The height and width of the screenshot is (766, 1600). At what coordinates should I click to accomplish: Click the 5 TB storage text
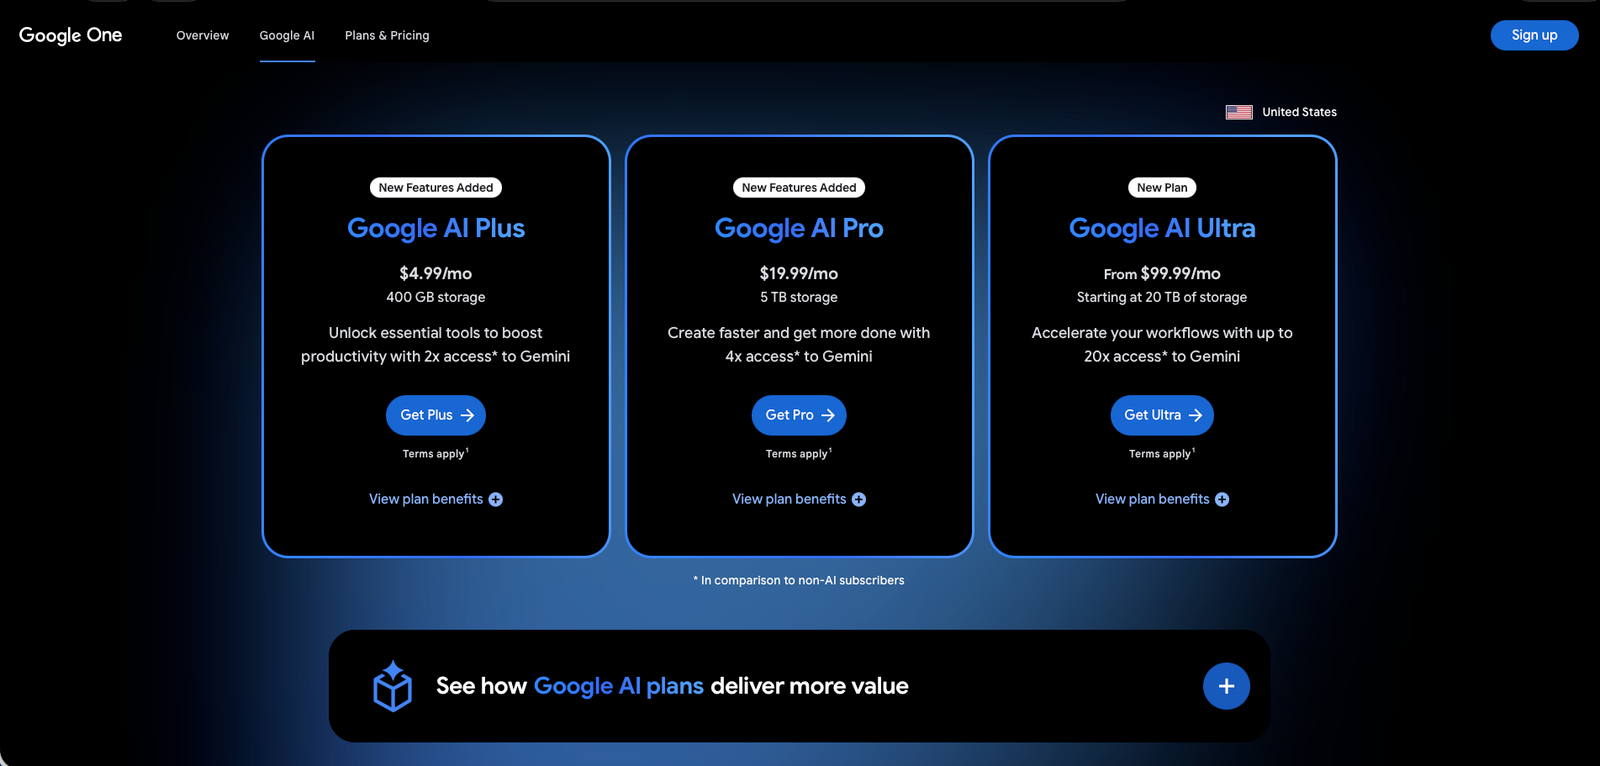799,297
